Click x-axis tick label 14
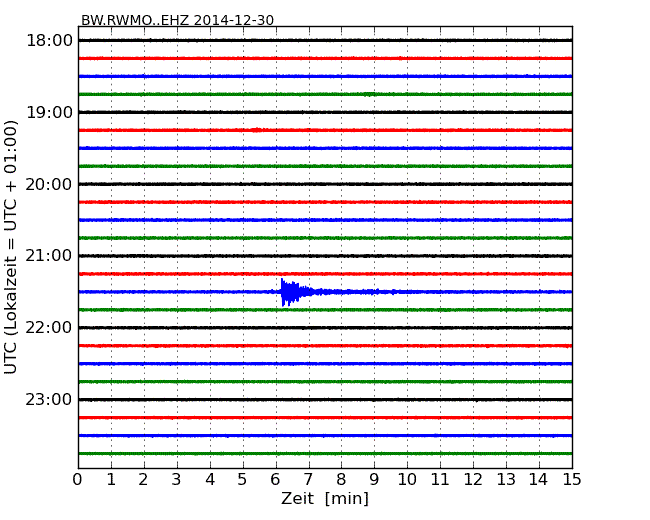650x520 pixels. coord(539,479)
